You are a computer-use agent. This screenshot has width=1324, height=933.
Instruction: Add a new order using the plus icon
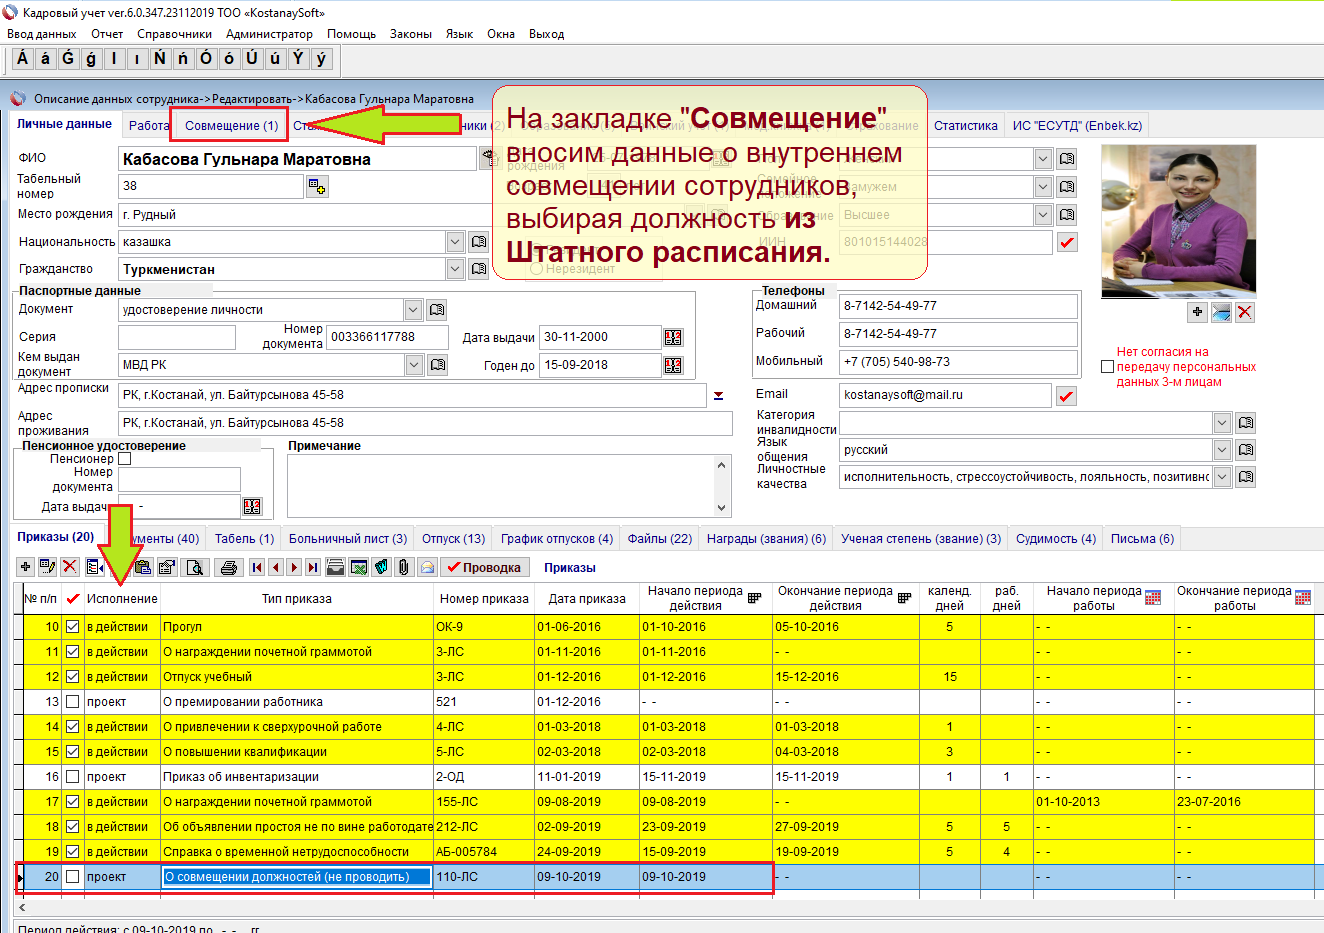[26, 567]
